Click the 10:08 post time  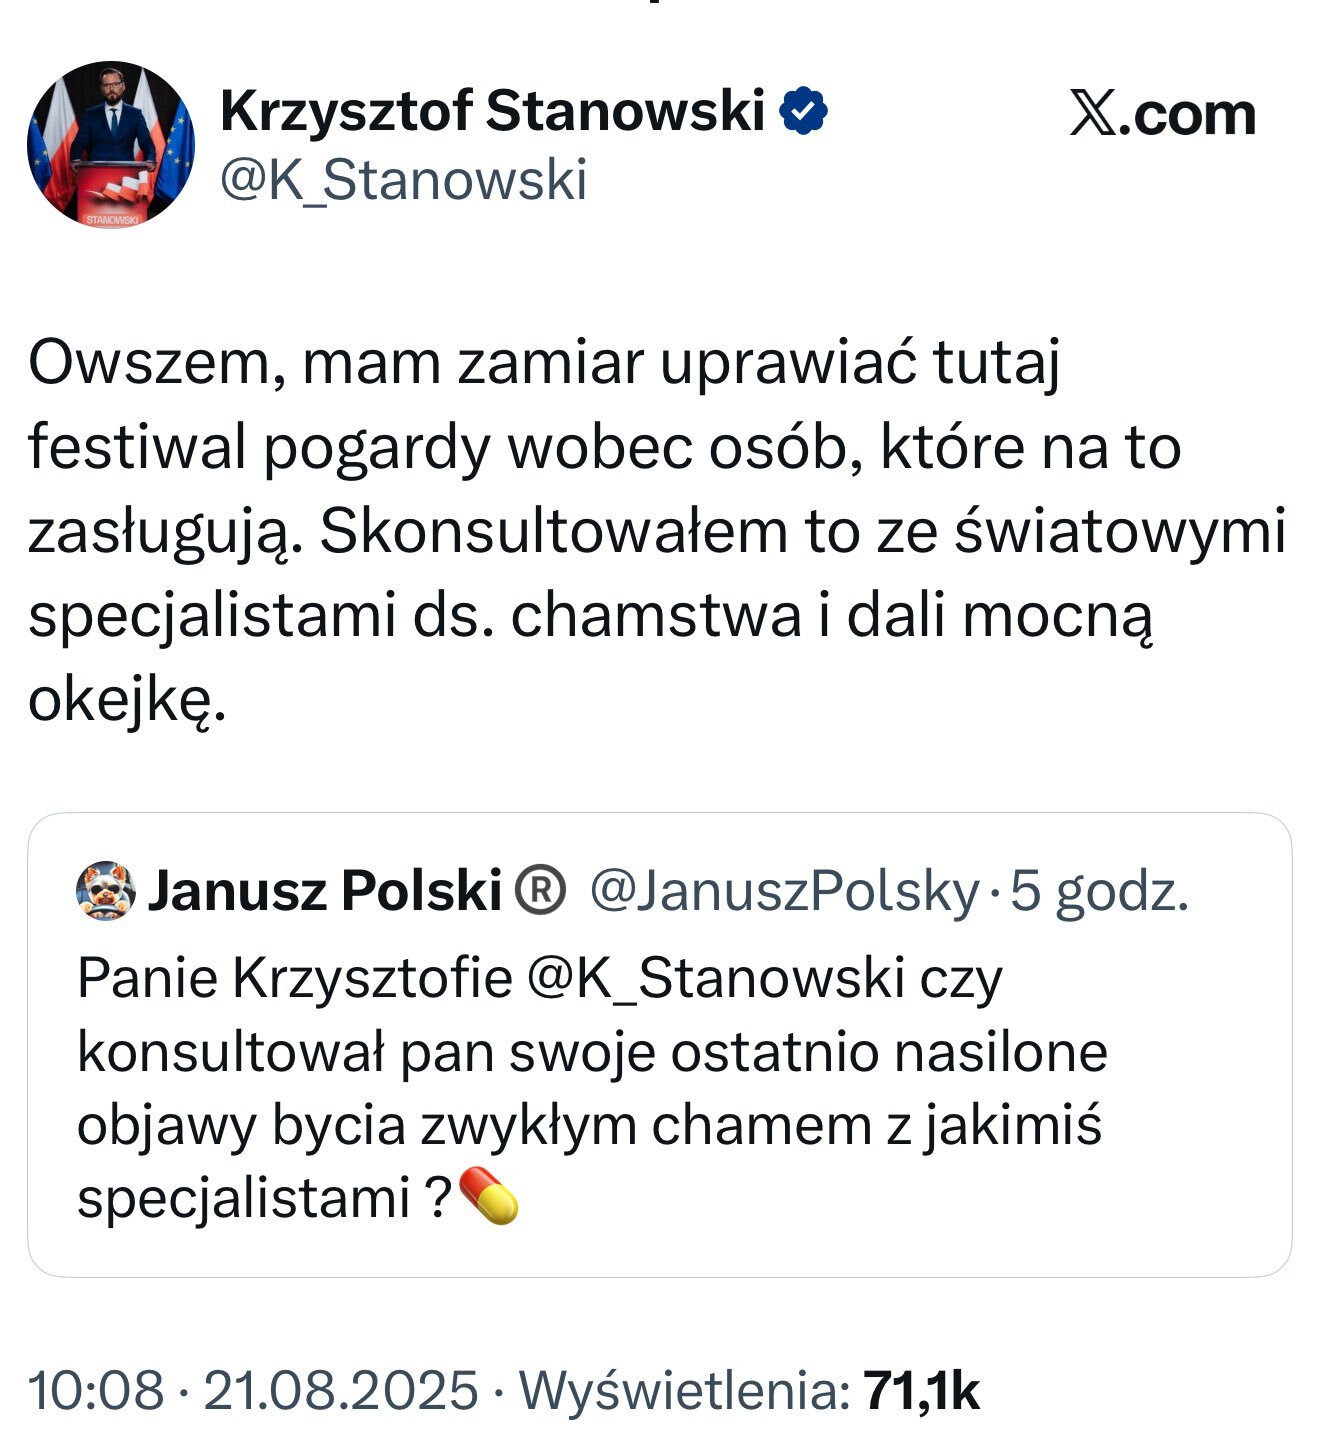[96, 1390]
